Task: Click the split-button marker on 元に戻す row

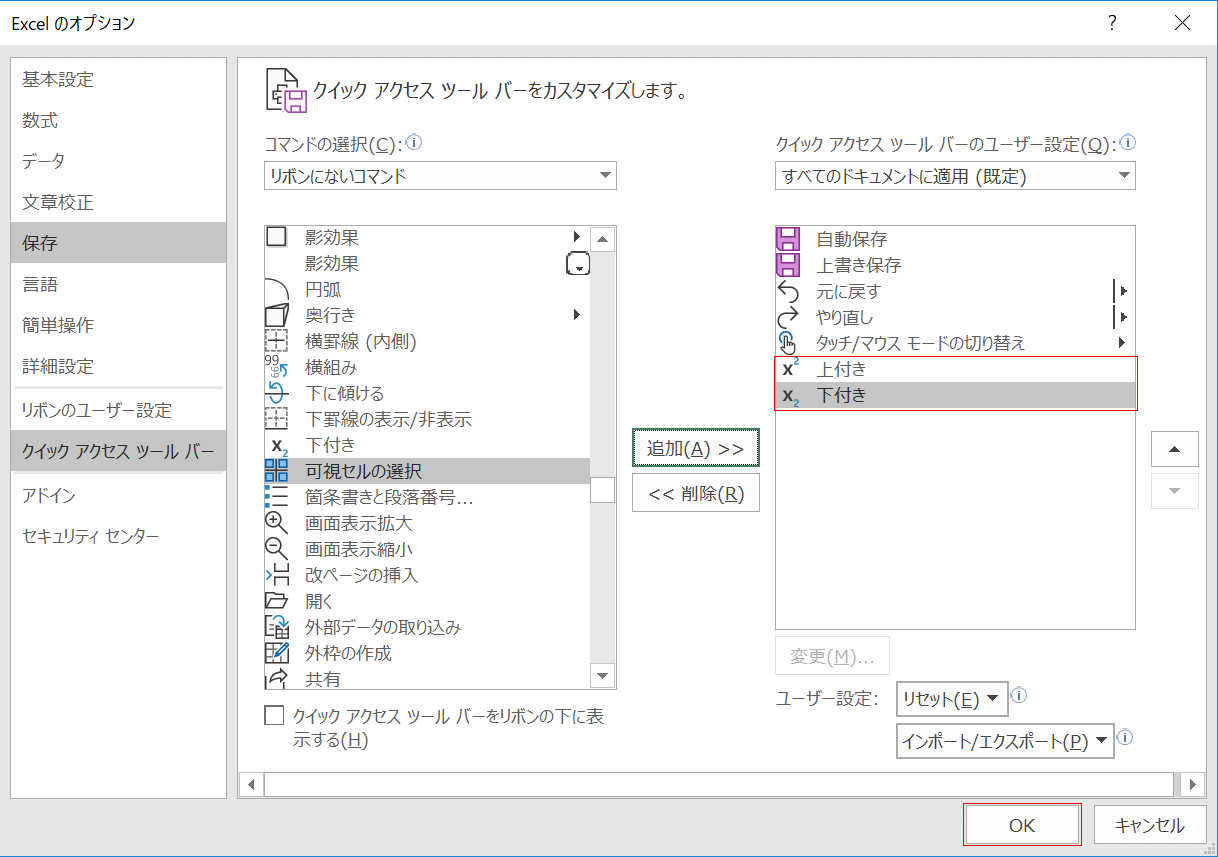Action: click(1119, 291)
